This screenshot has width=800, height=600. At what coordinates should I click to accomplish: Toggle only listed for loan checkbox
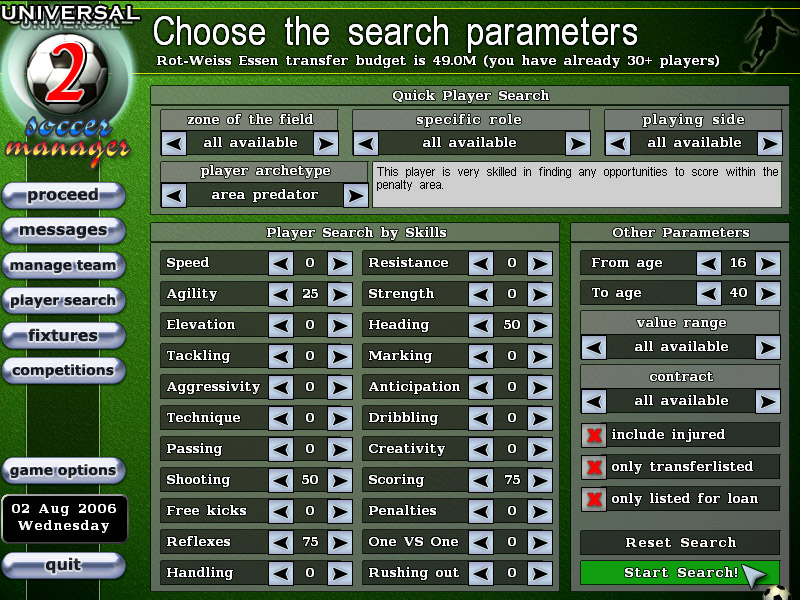coord(594,499)
